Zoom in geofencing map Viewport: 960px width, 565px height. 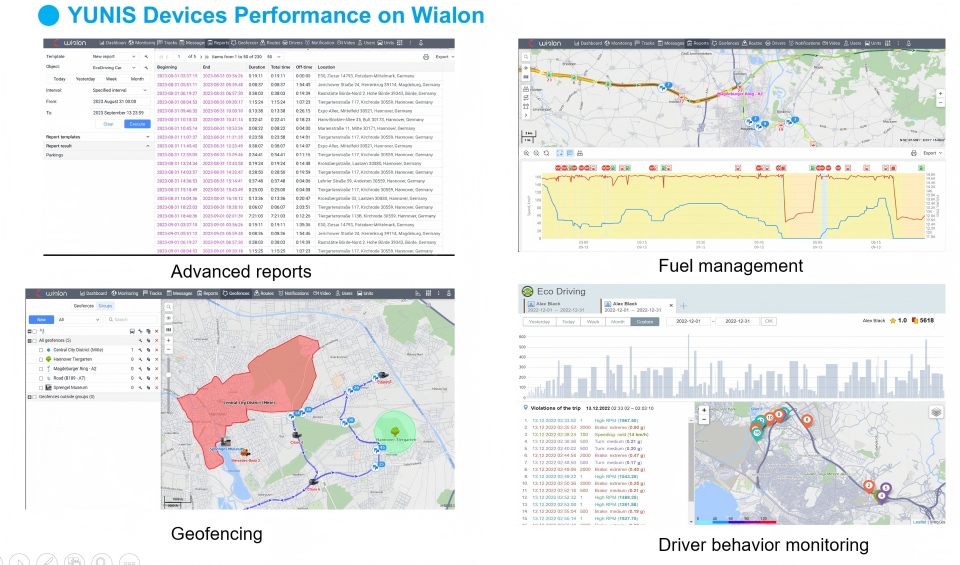(168, 340)
